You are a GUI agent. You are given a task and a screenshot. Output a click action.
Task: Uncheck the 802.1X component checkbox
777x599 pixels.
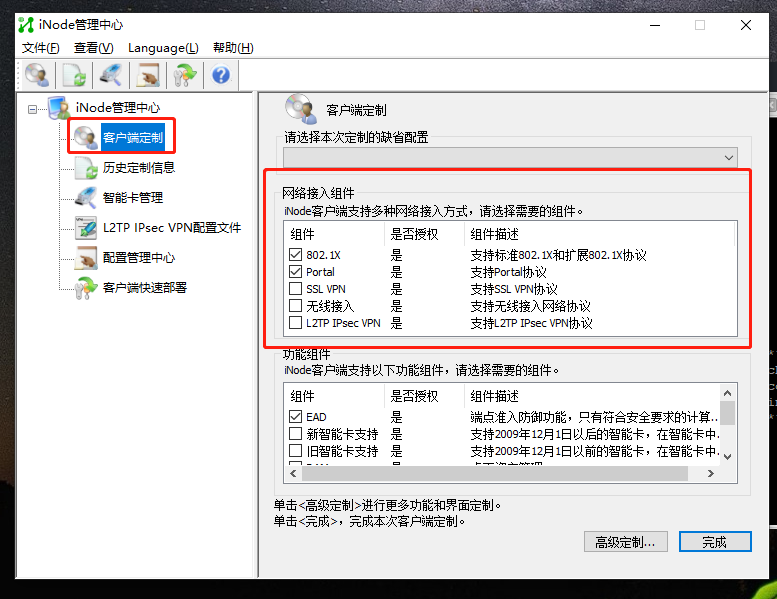295,255
